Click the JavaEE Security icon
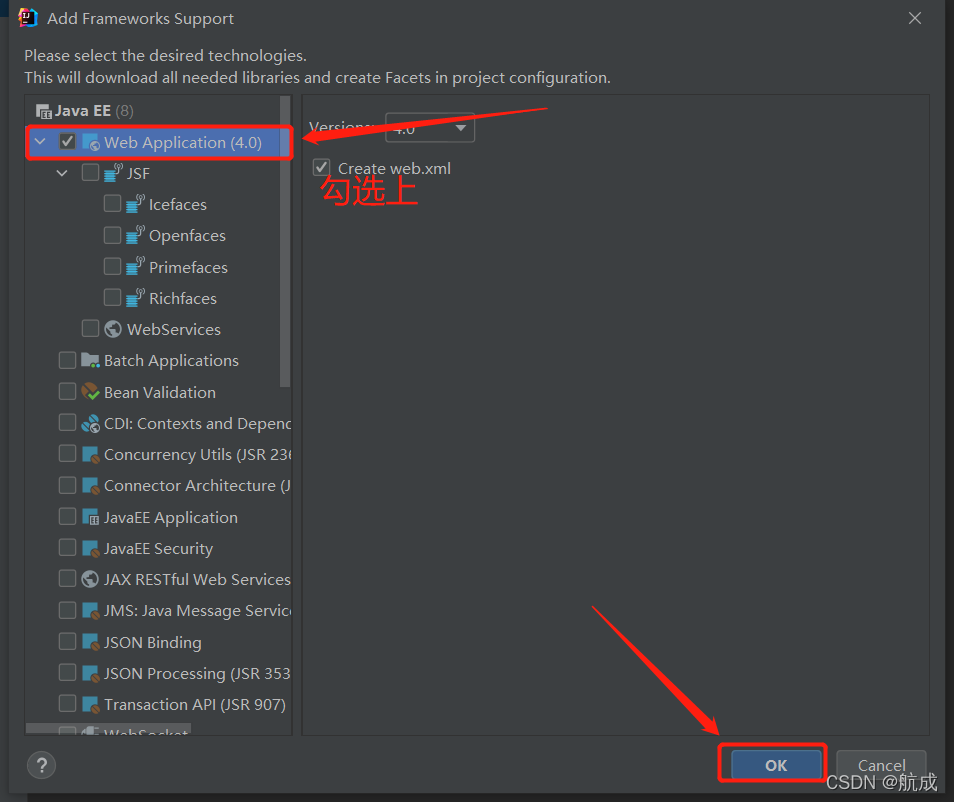 [91, 548]
